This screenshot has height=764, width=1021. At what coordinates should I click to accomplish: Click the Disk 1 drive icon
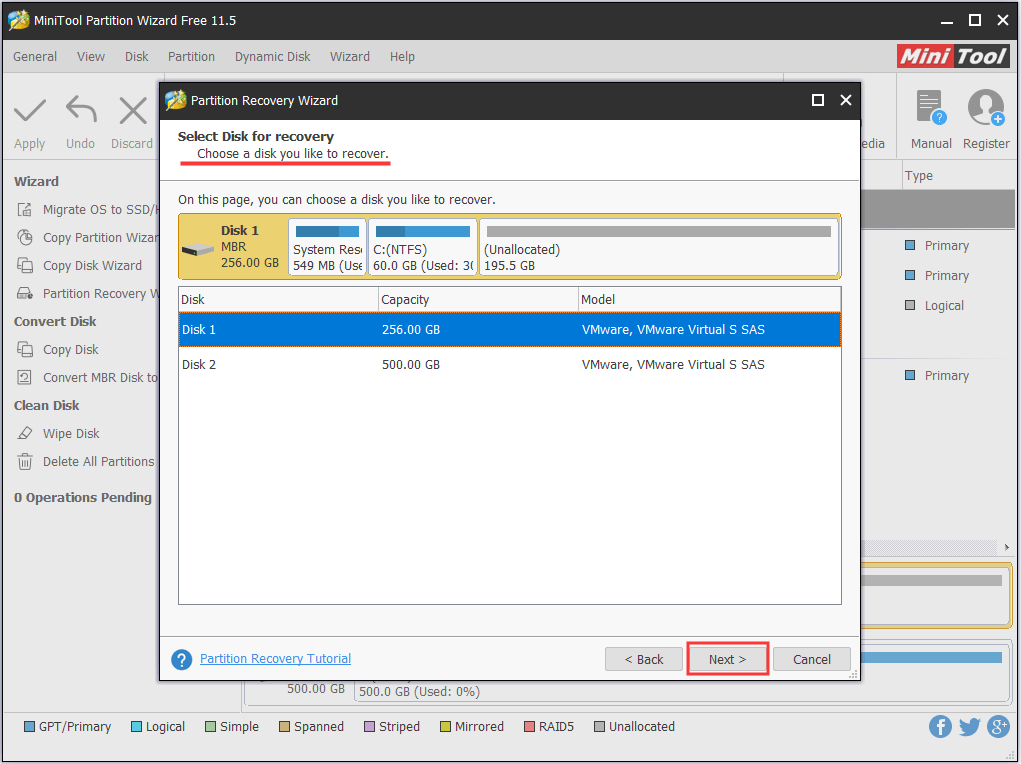[197, 249]
